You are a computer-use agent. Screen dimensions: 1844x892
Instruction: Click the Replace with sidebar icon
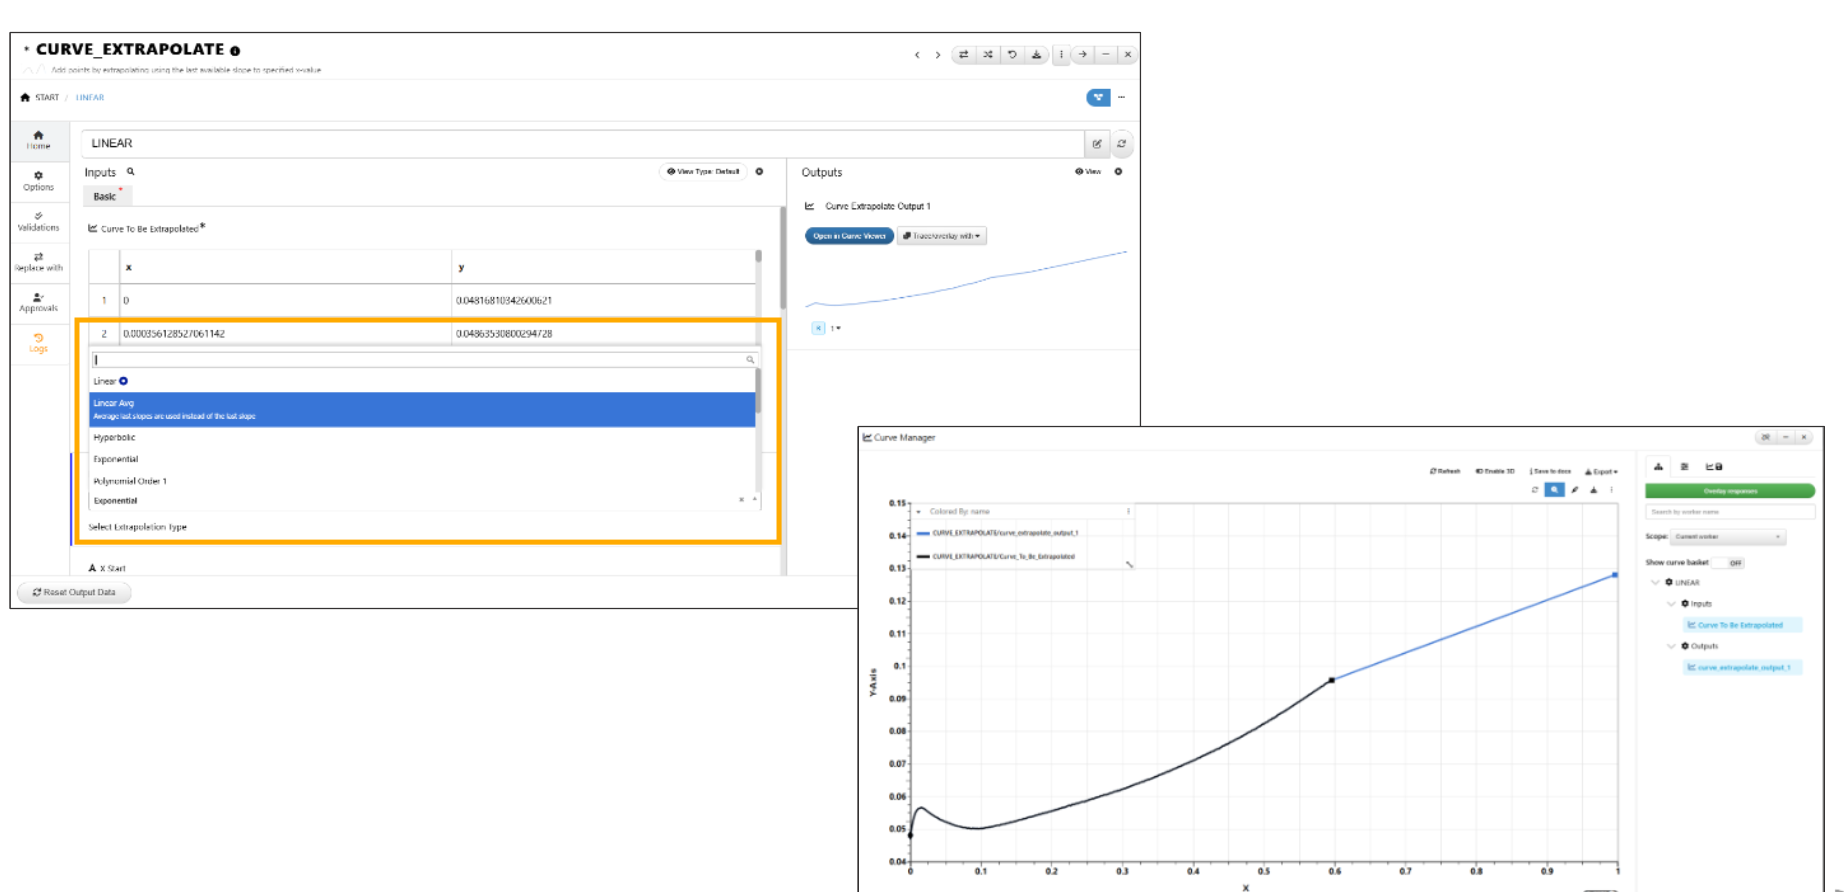(38, 262)
